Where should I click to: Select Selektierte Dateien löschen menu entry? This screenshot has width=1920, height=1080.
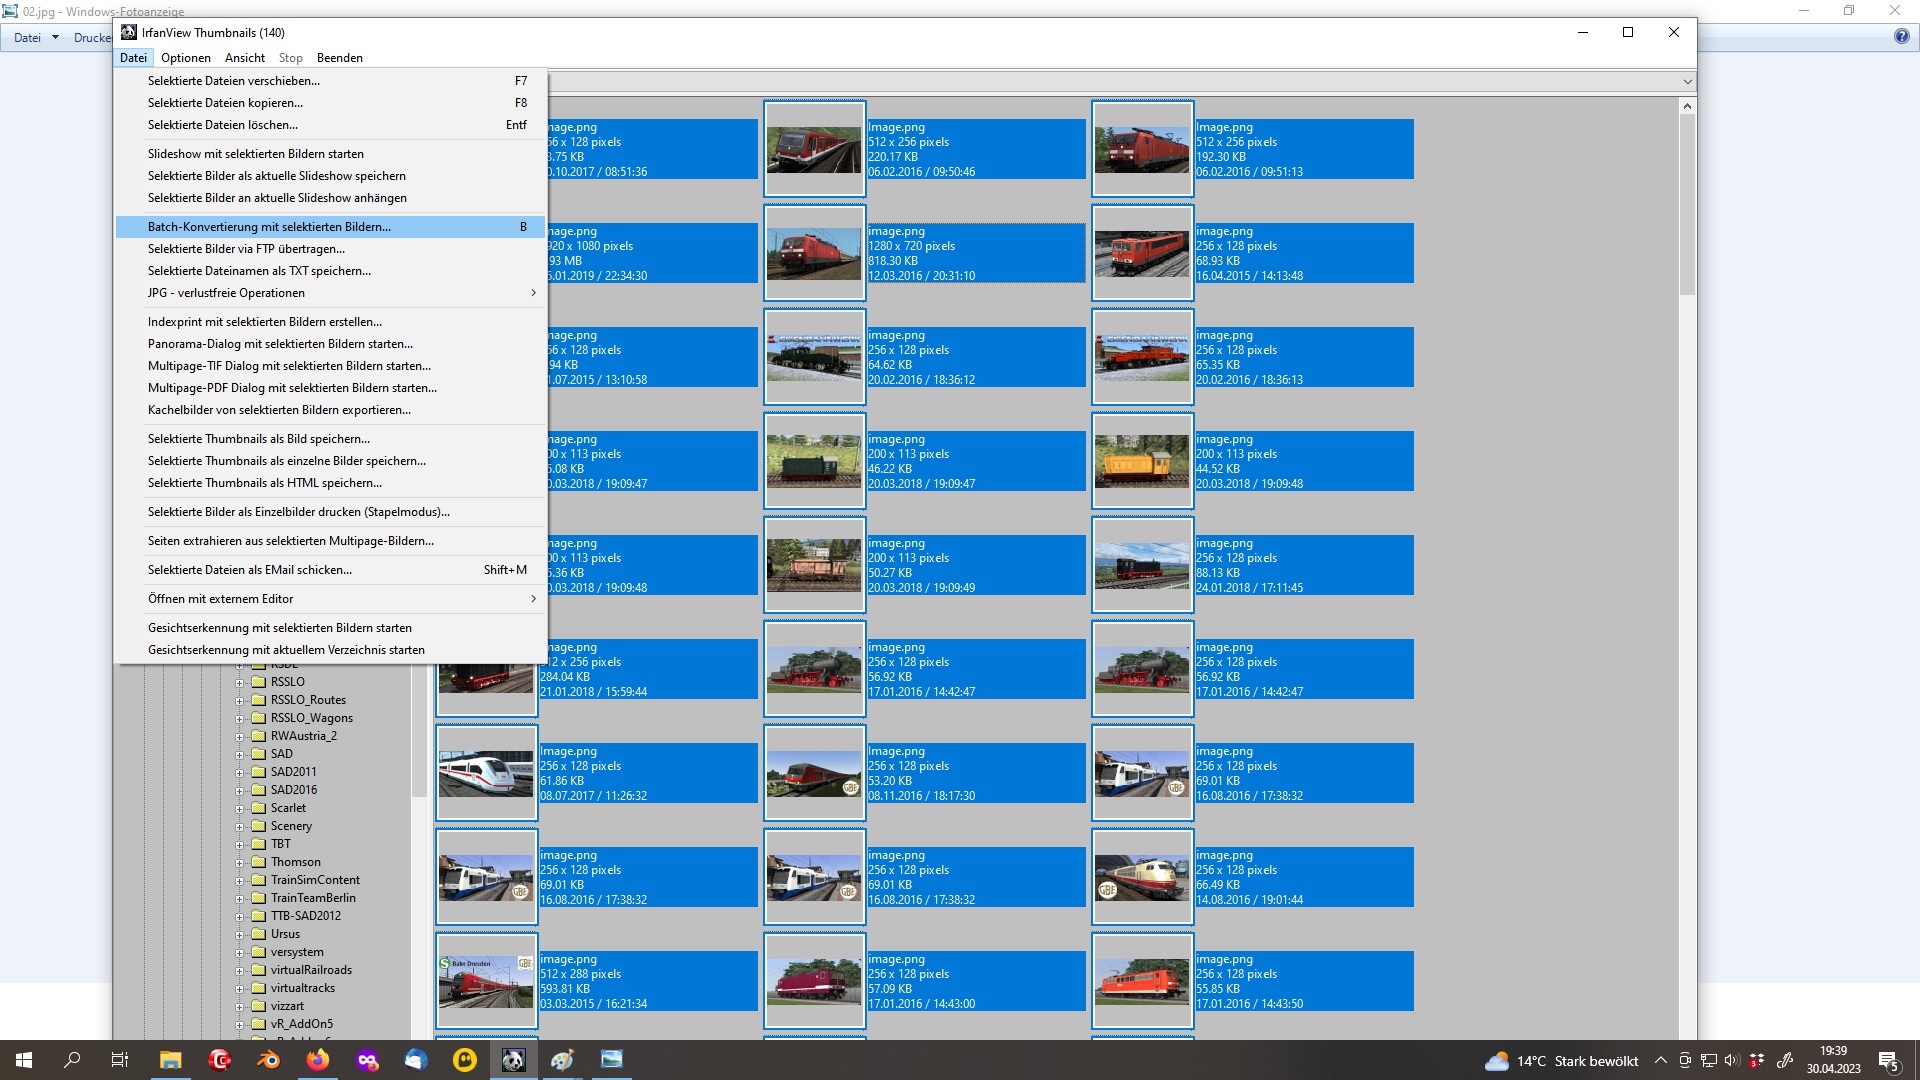pos(223,125)
